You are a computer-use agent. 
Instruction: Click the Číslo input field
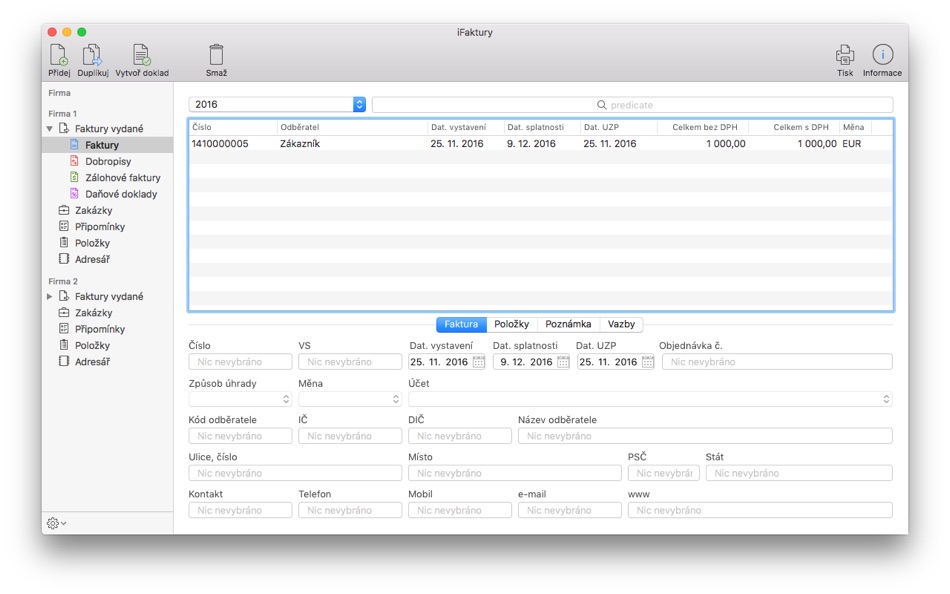tap(240, 362)
